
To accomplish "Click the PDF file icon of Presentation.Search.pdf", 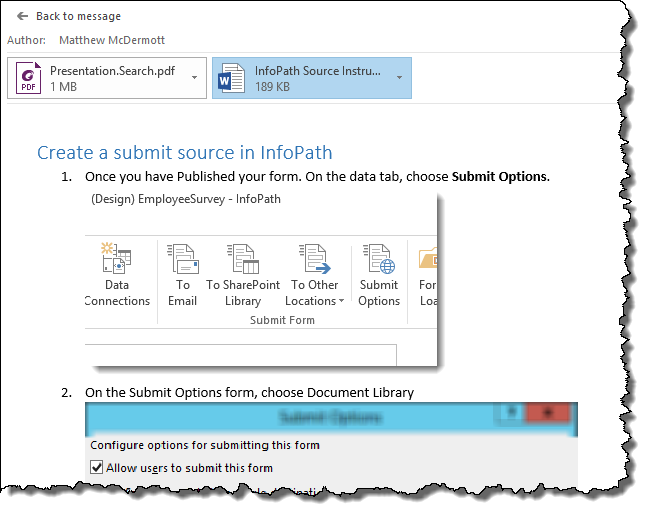I will click(x=29, y=78).
